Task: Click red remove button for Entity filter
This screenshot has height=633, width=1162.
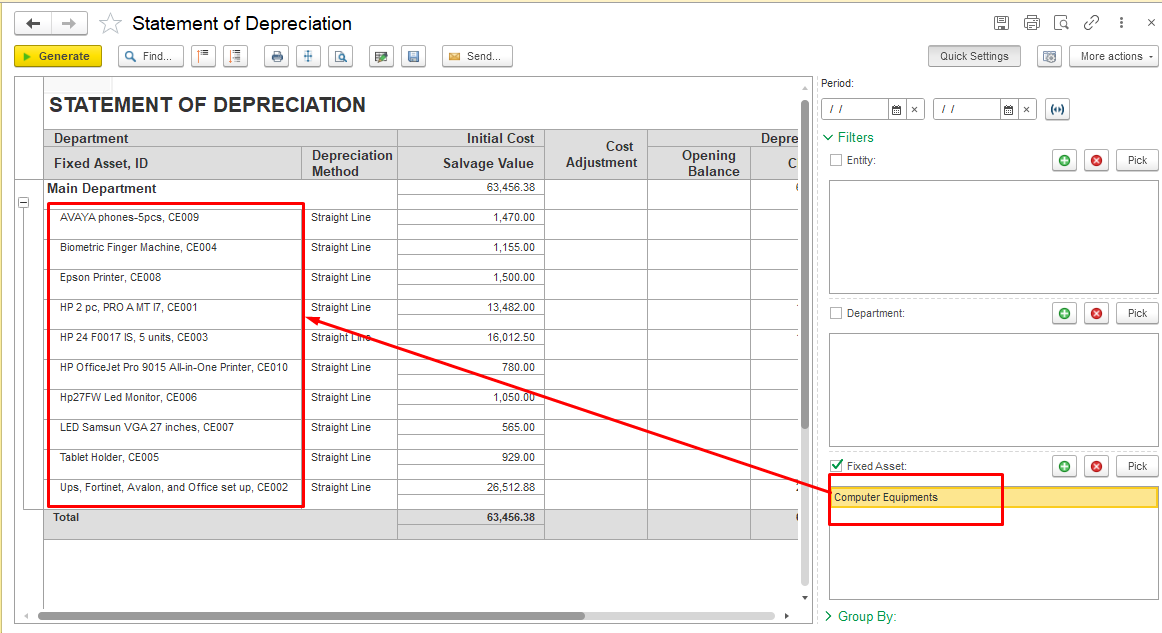Action: click(1096, 160)
